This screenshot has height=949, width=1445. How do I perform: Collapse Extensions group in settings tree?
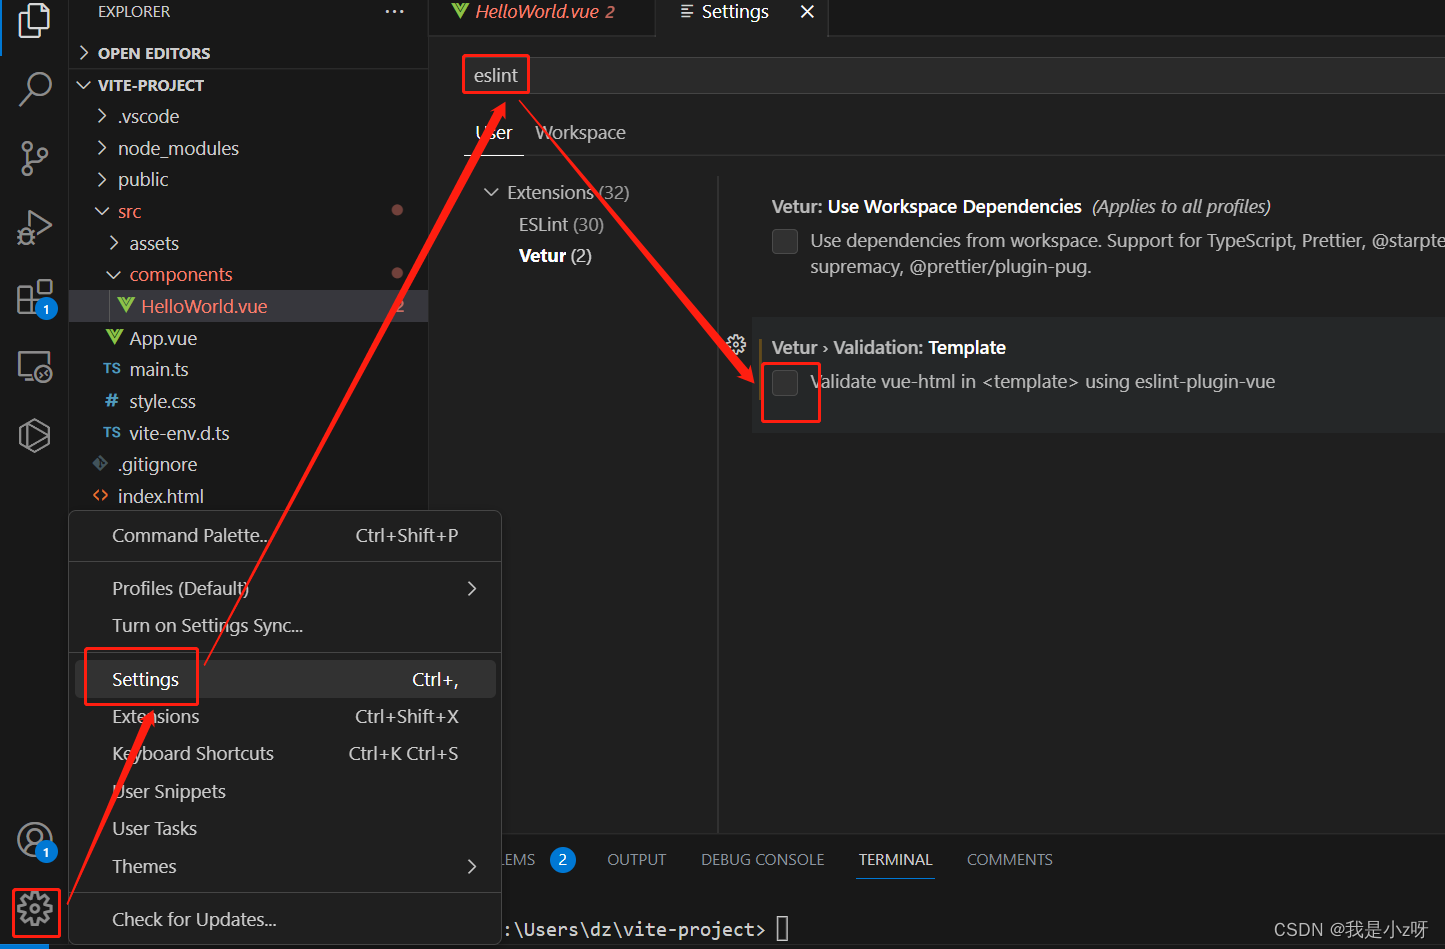point(491,192)
